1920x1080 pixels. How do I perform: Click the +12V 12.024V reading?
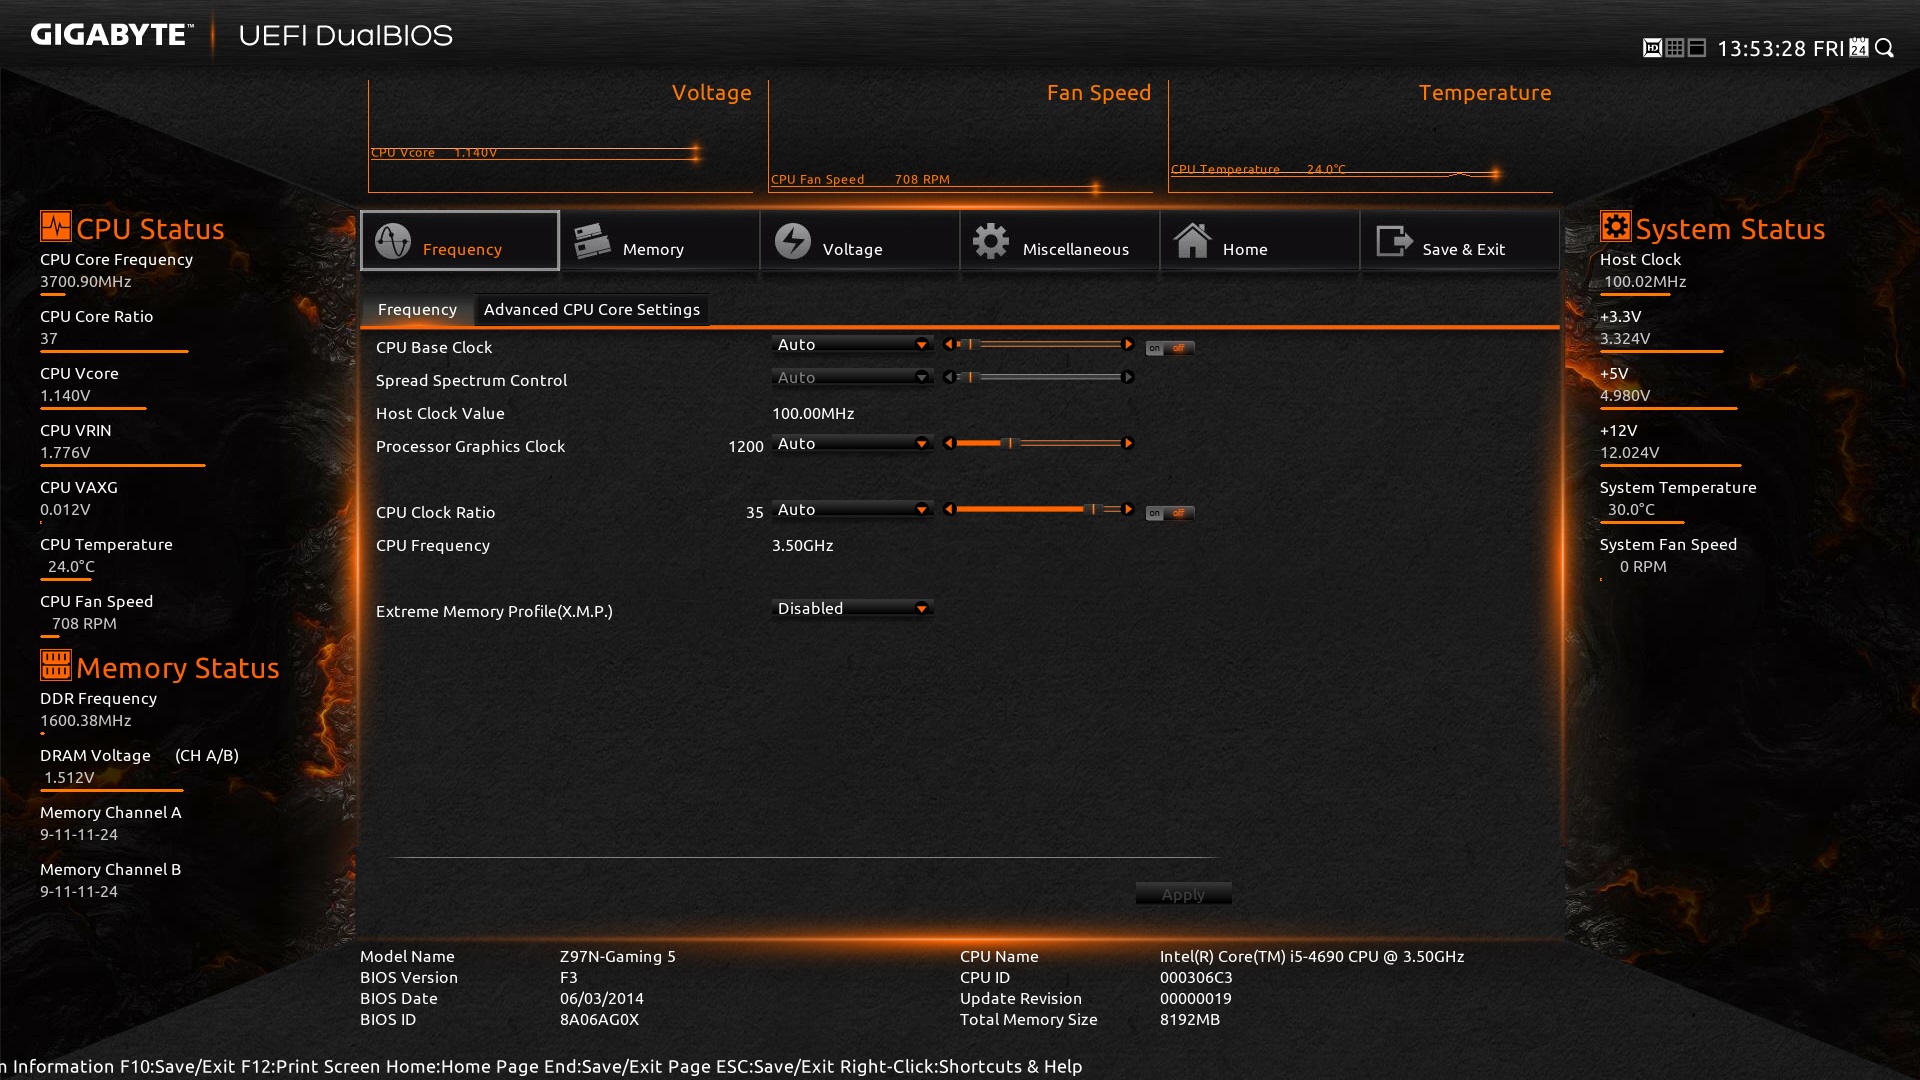click(1629, 452)
